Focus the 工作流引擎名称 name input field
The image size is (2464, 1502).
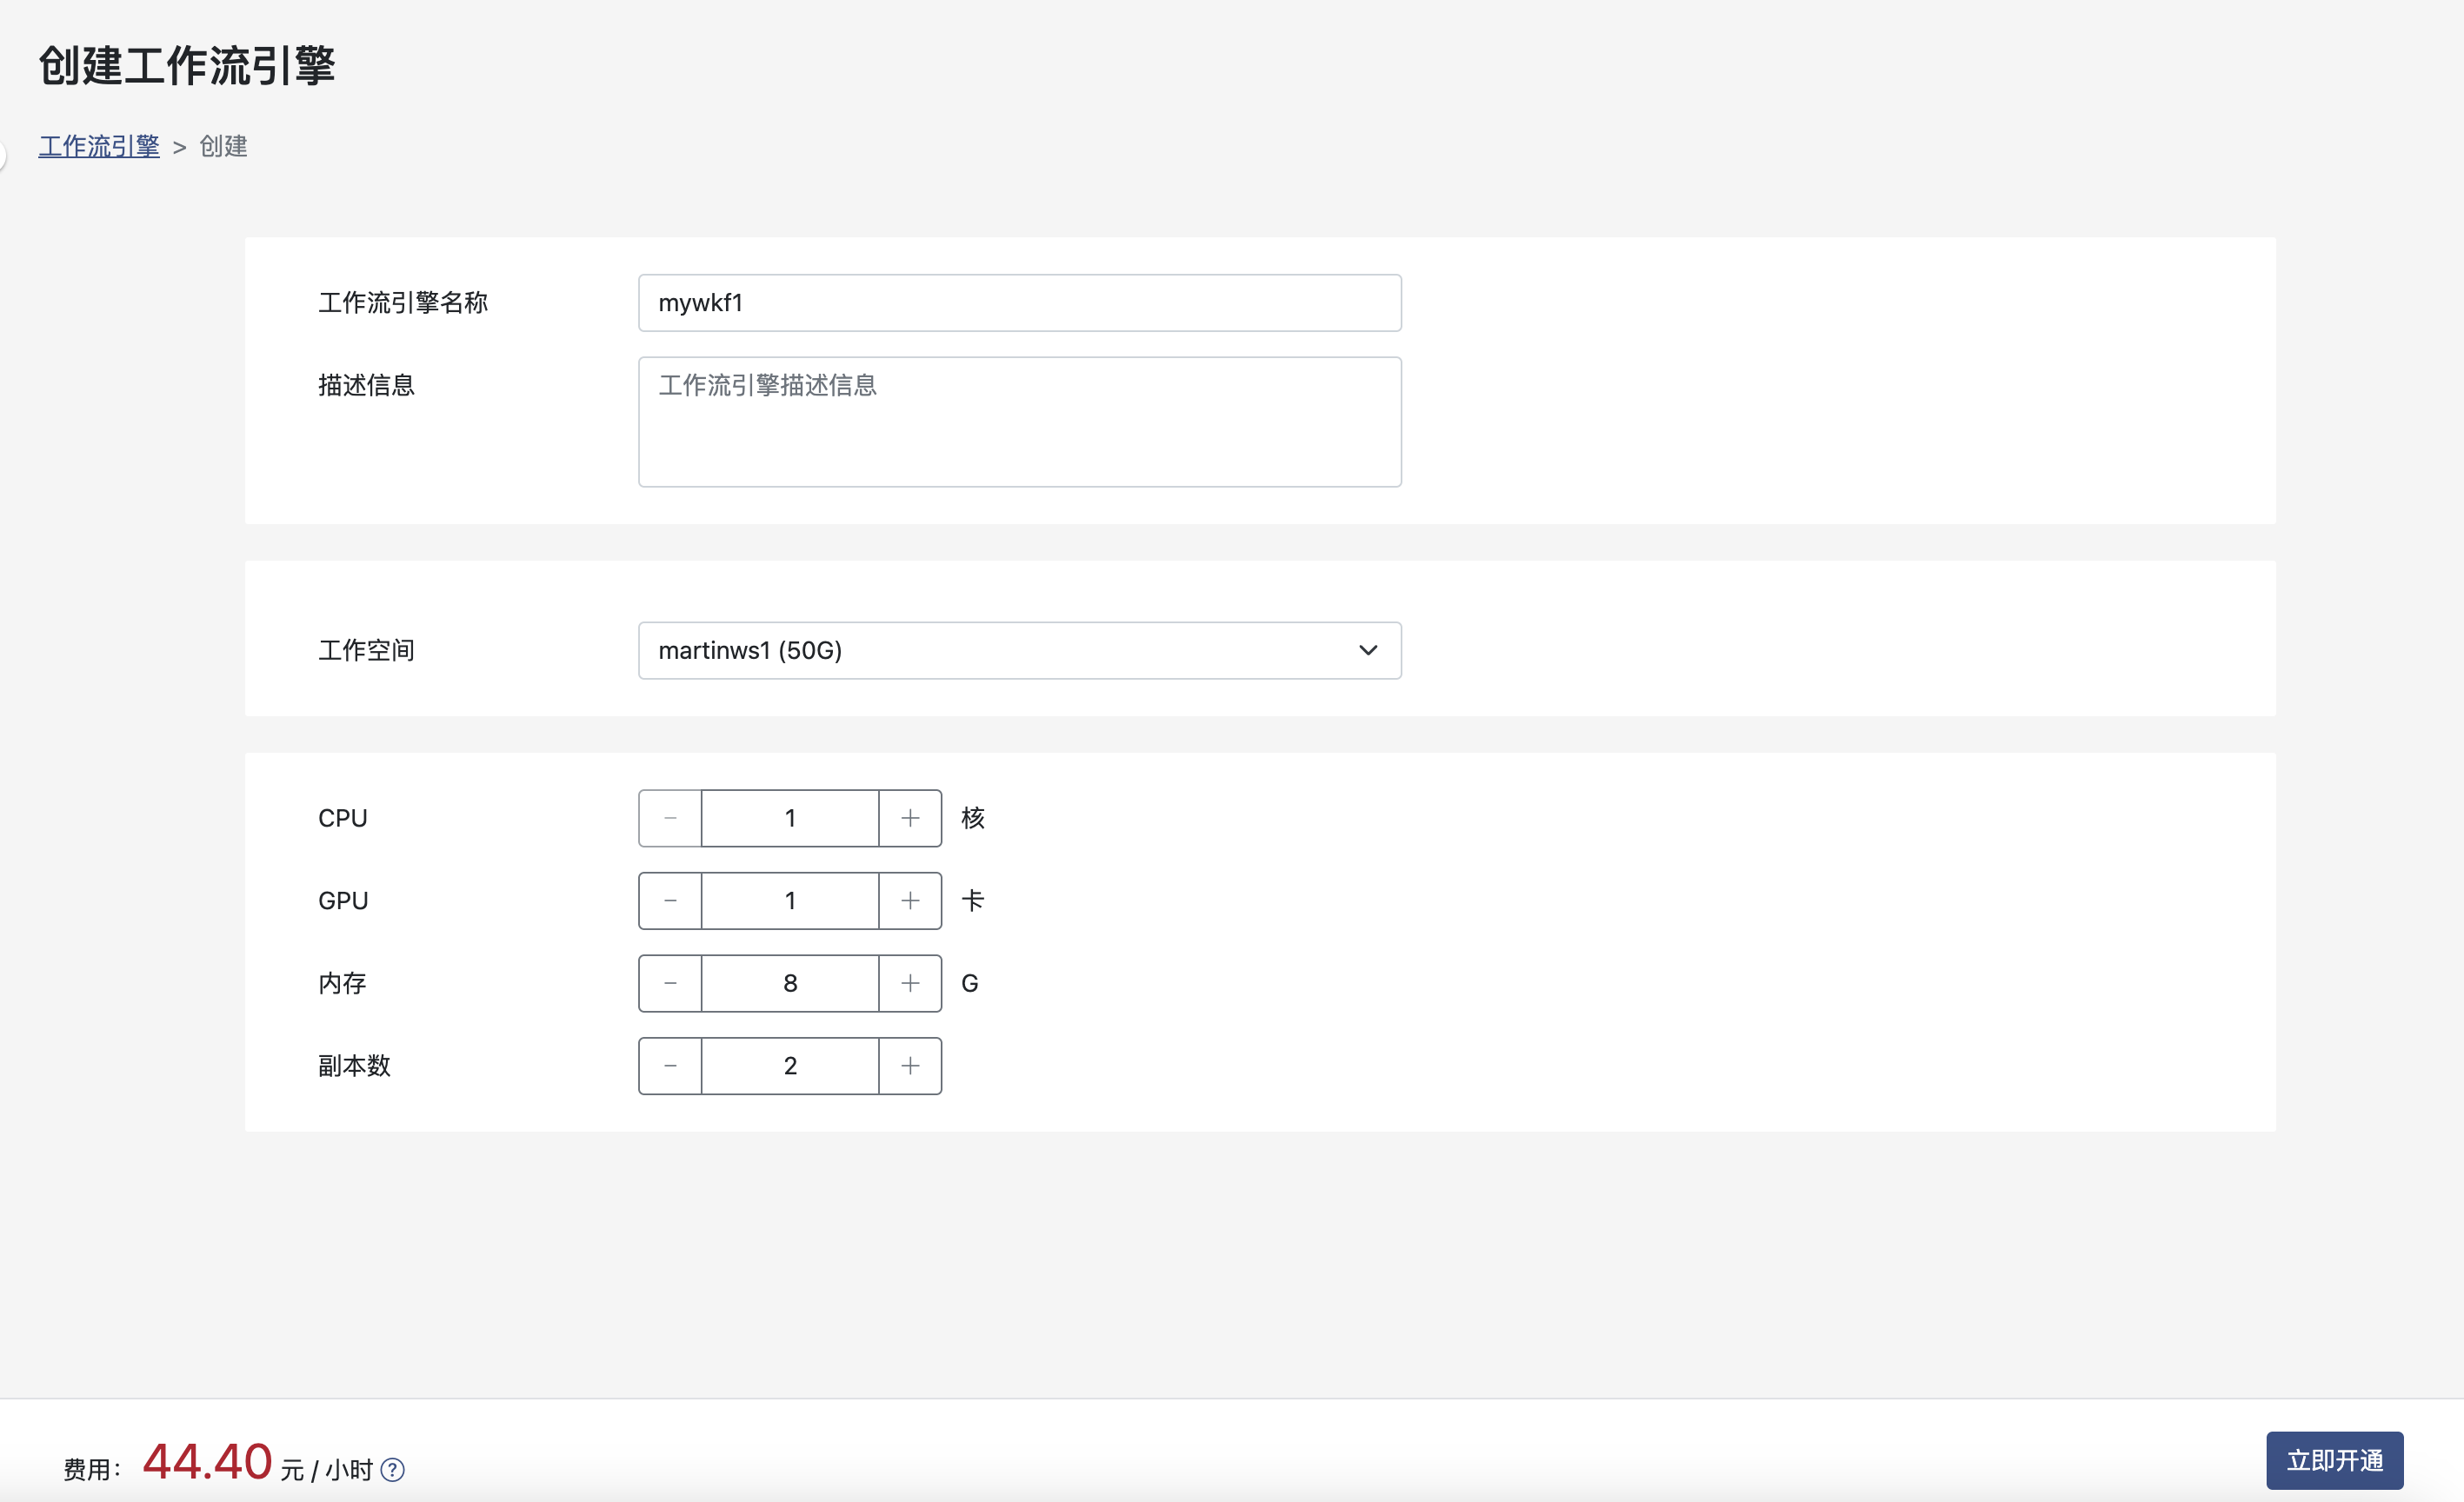(1019, 303)
